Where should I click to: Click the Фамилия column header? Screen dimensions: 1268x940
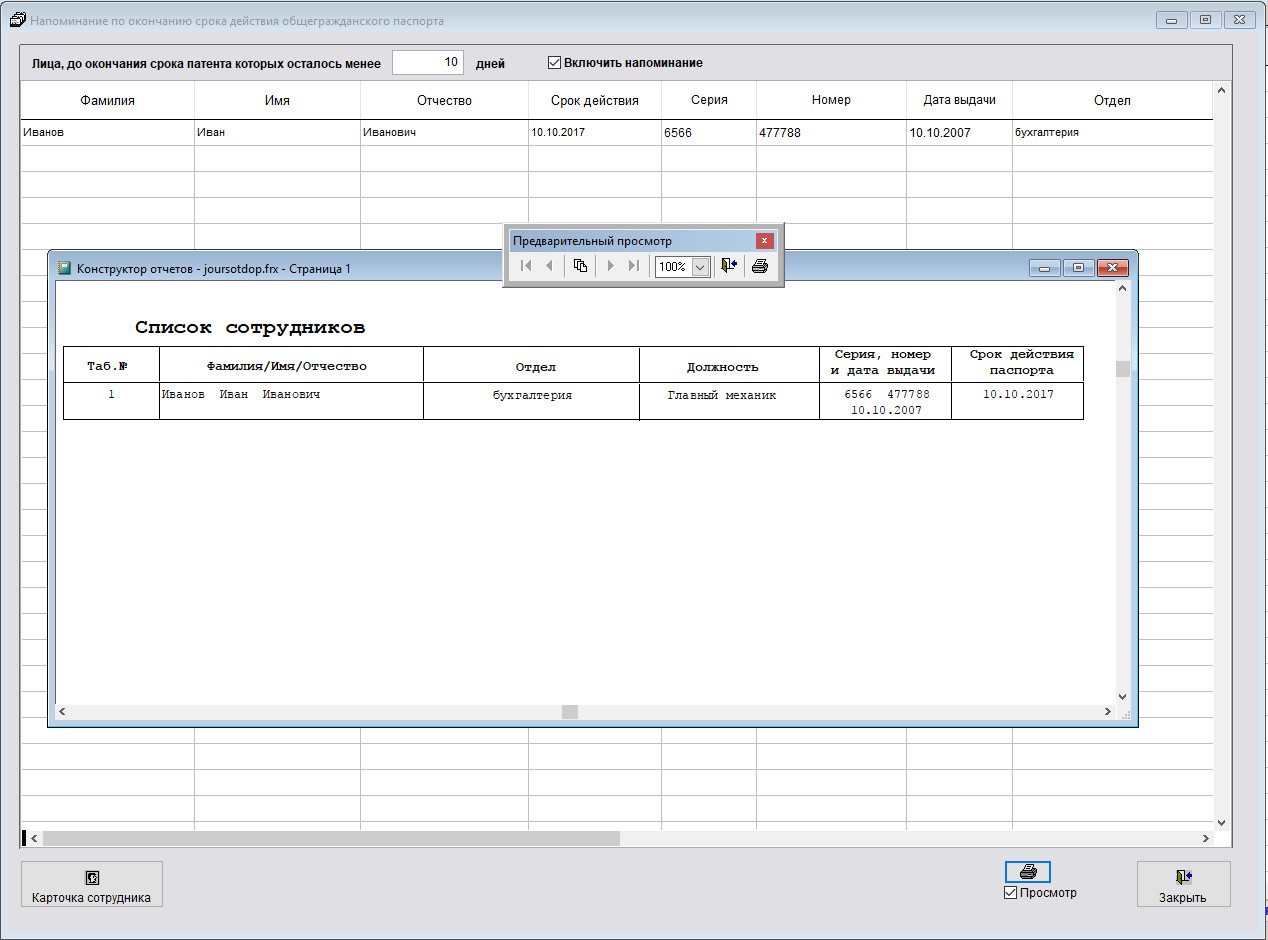(x=107, y=100)
